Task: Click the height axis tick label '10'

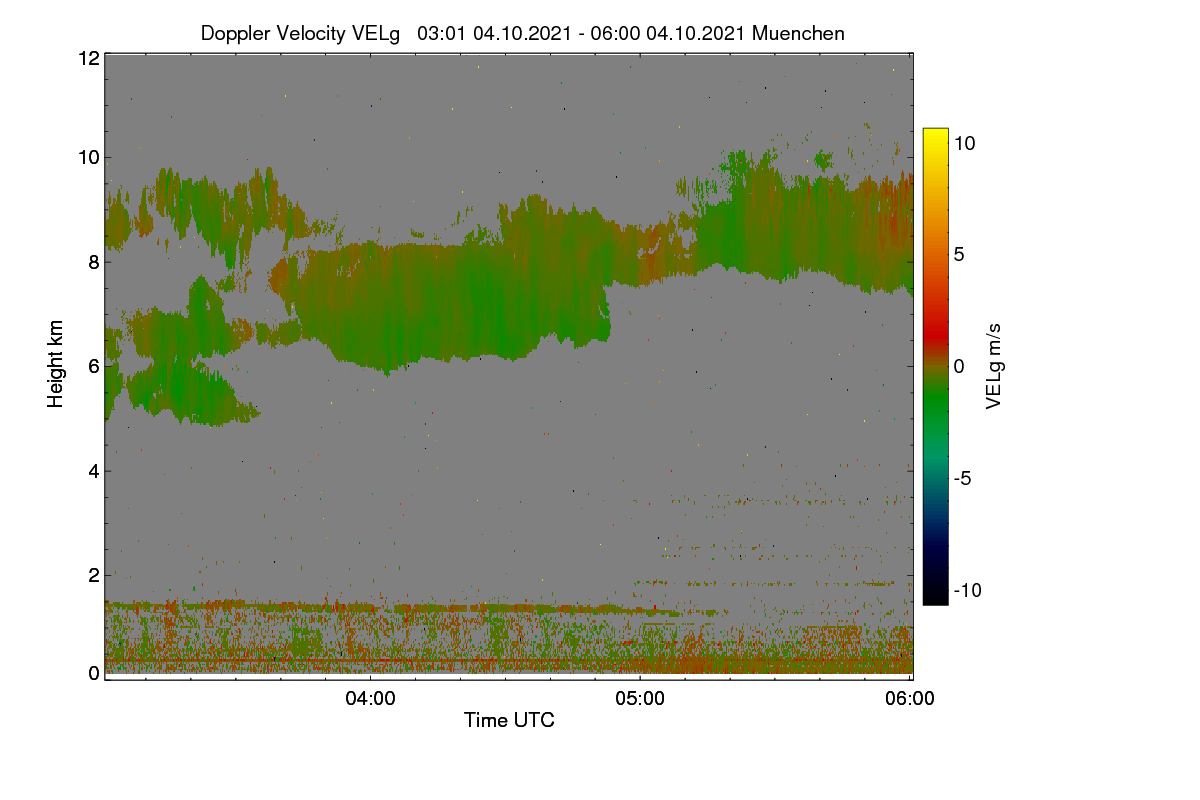Action: pos(88,157)
